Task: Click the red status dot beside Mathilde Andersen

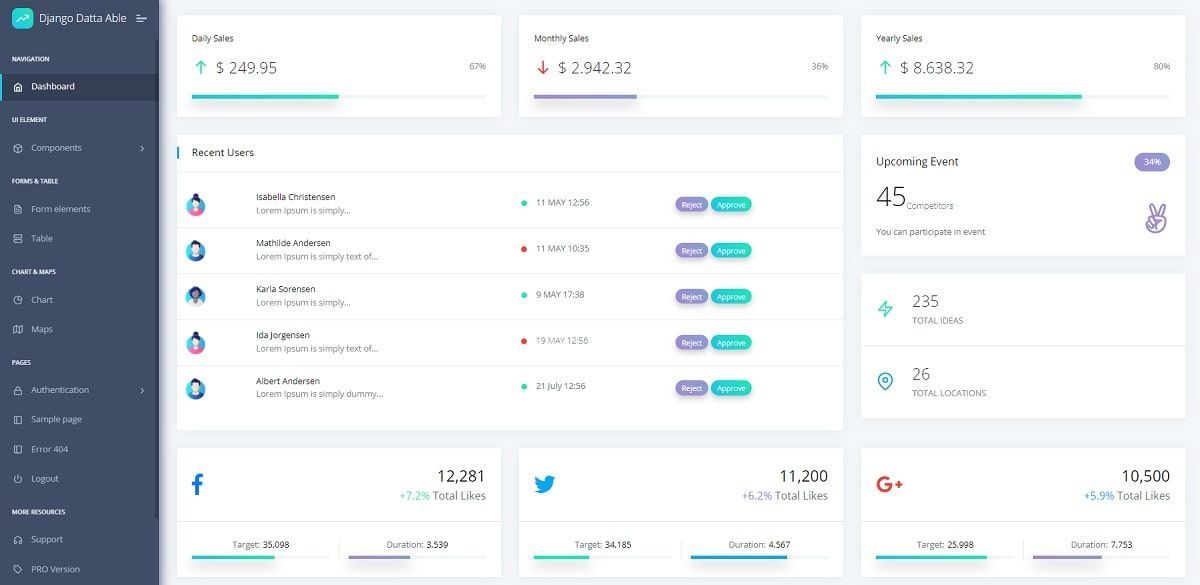Action: tap(522, 248)
